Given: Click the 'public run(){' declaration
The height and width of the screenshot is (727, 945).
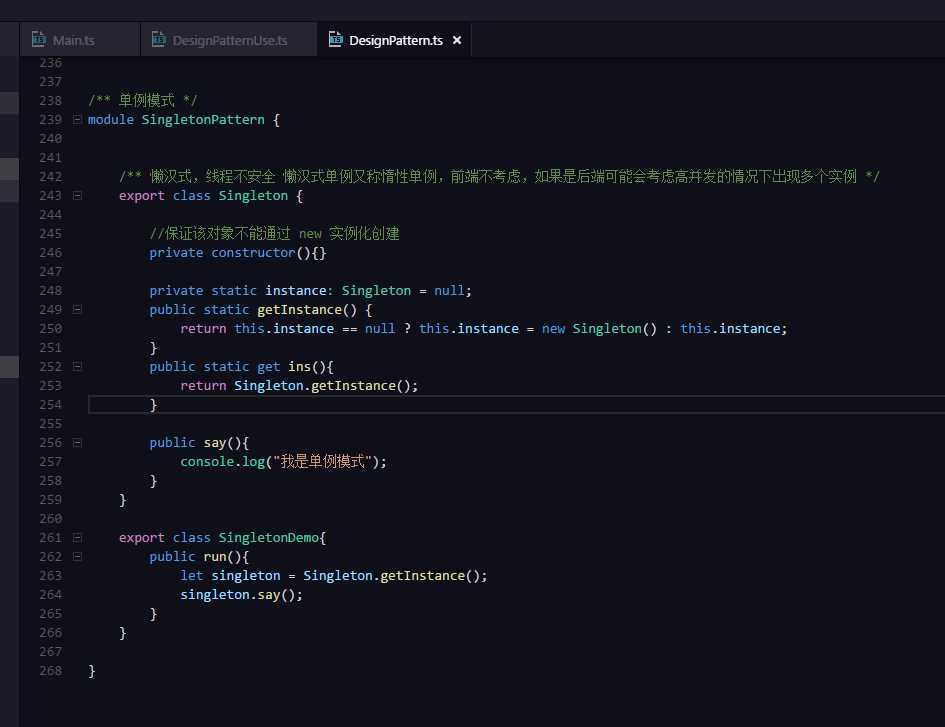Looking at the screenshot, I should click(x=199, y=556).
